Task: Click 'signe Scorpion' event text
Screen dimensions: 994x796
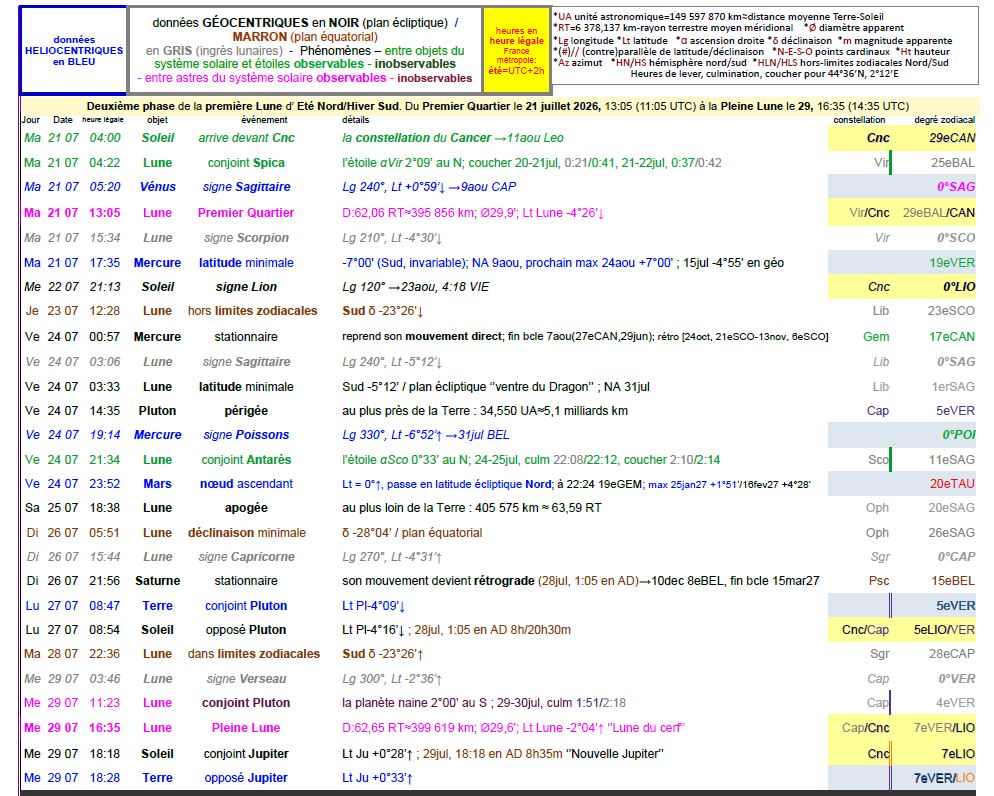Action: pos(246,238)
